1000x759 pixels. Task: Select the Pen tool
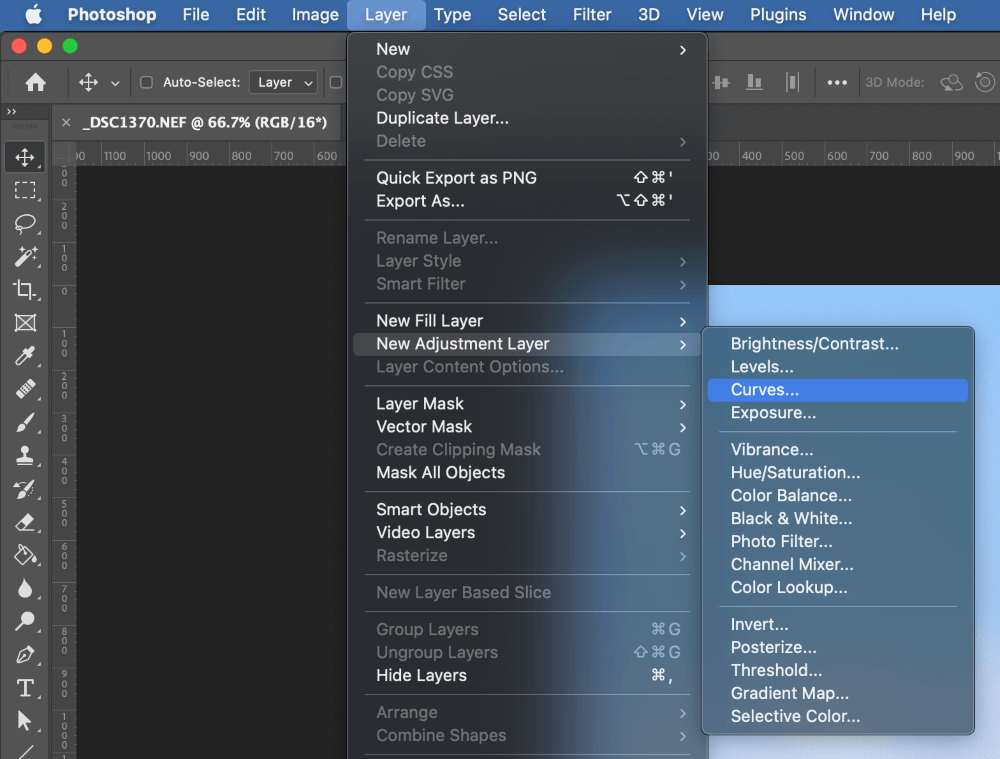25,655
